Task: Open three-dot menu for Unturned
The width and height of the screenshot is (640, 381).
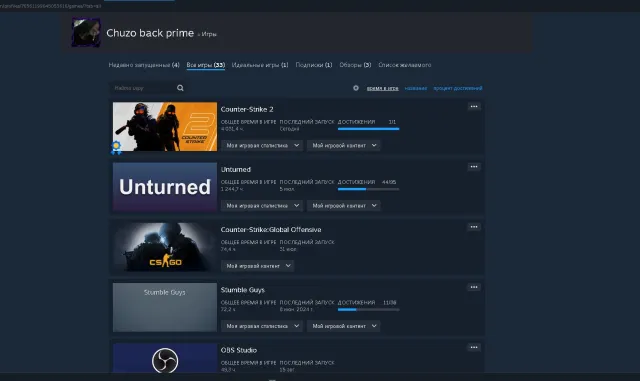Action: [x=474, y=167]
